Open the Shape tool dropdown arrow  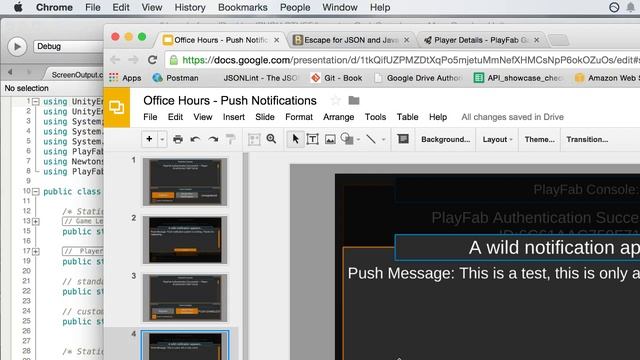pyautogui.click(x=358, y=140)
